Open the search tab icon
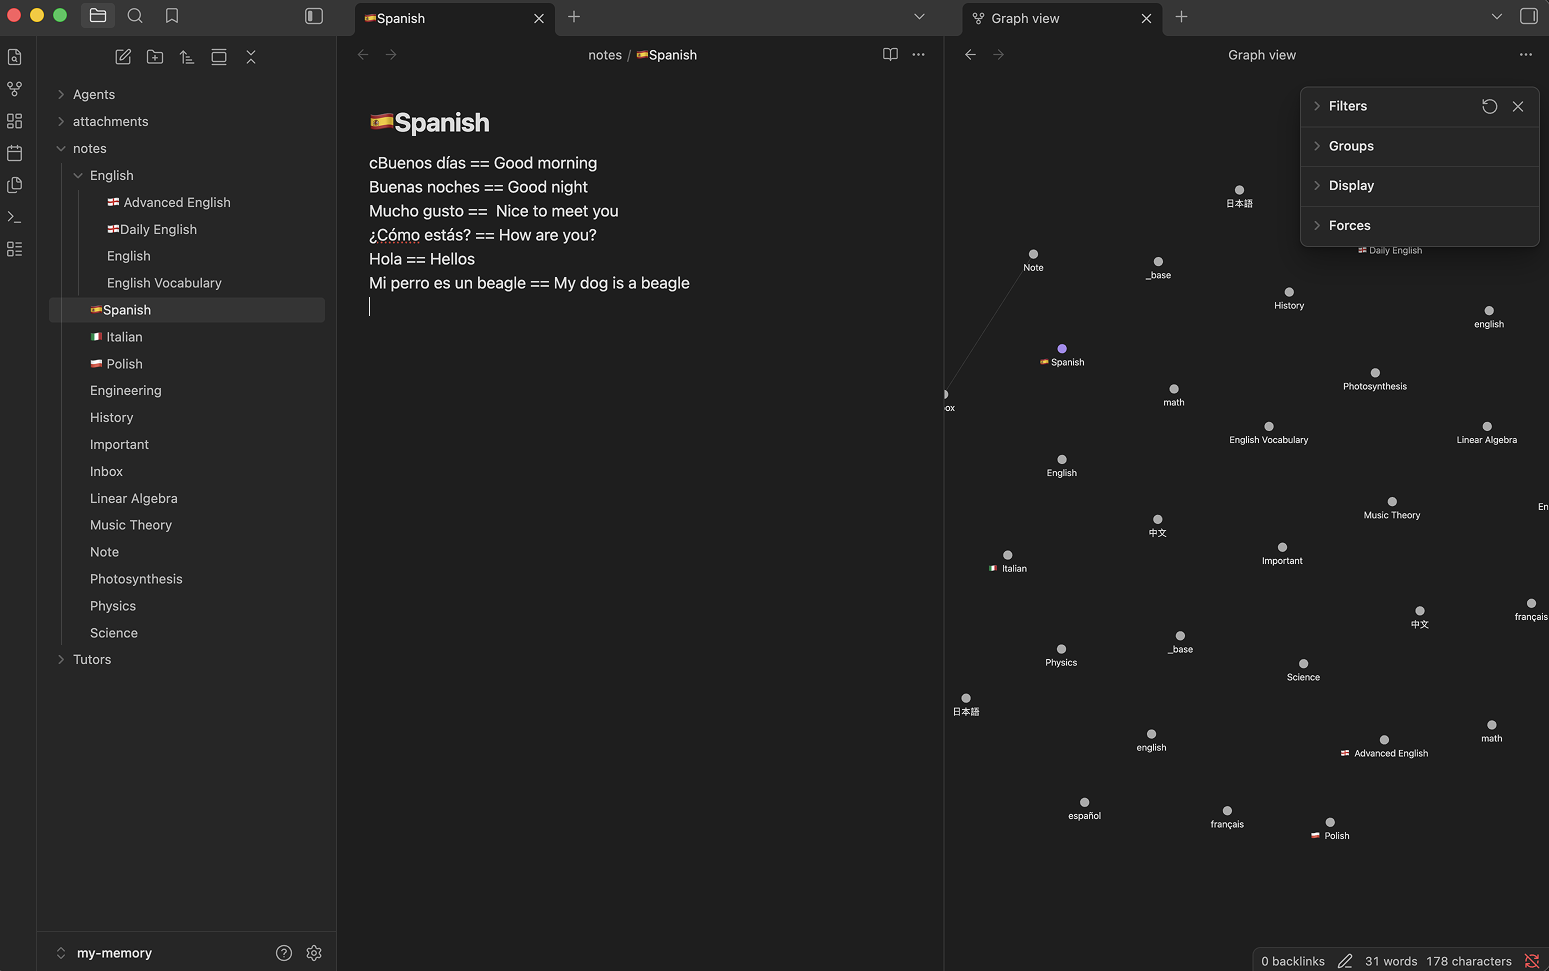The width and height of the screenshot is (1549, 971). pyautogui.click(x=135, y=16)
